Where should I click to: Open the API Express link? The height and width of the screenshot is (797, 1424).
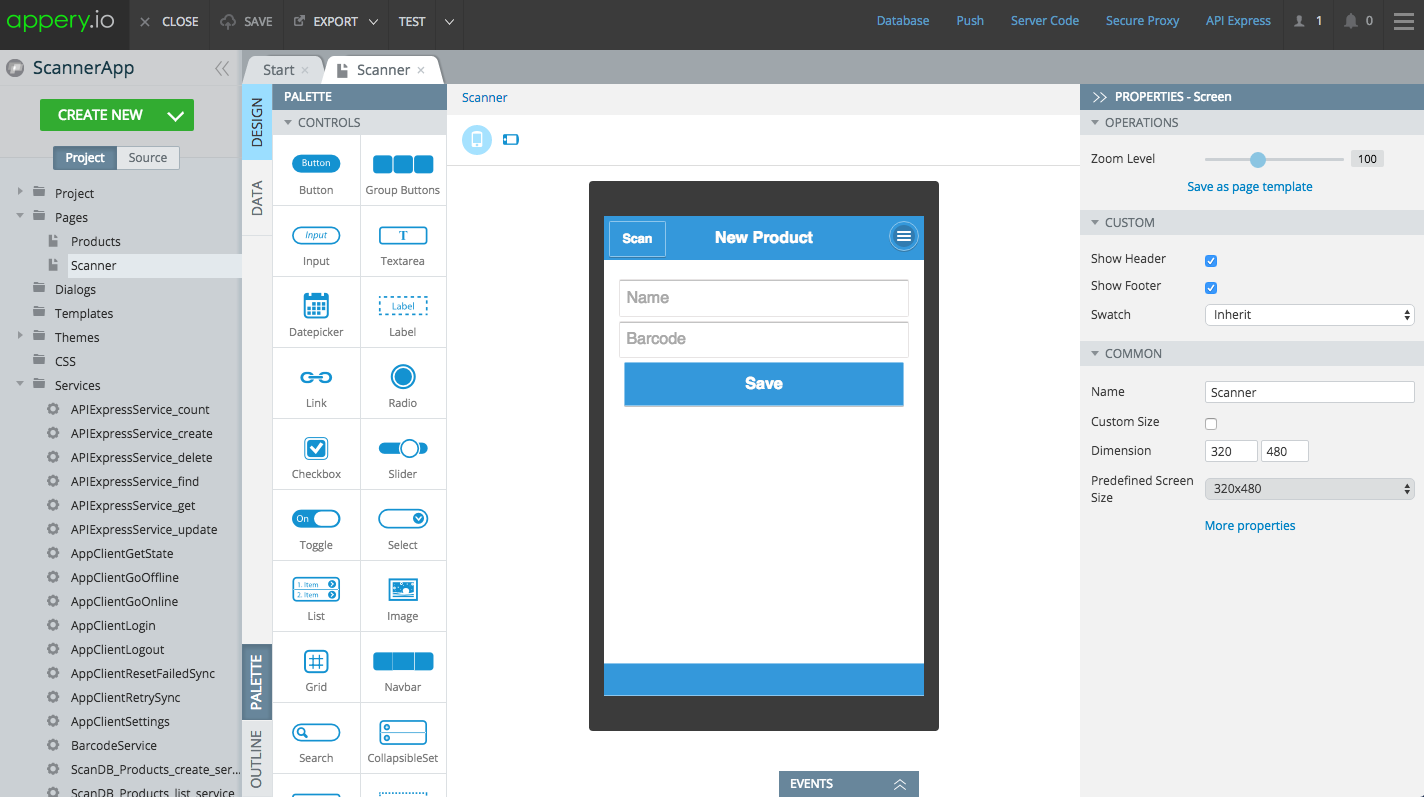point(1238,21)
